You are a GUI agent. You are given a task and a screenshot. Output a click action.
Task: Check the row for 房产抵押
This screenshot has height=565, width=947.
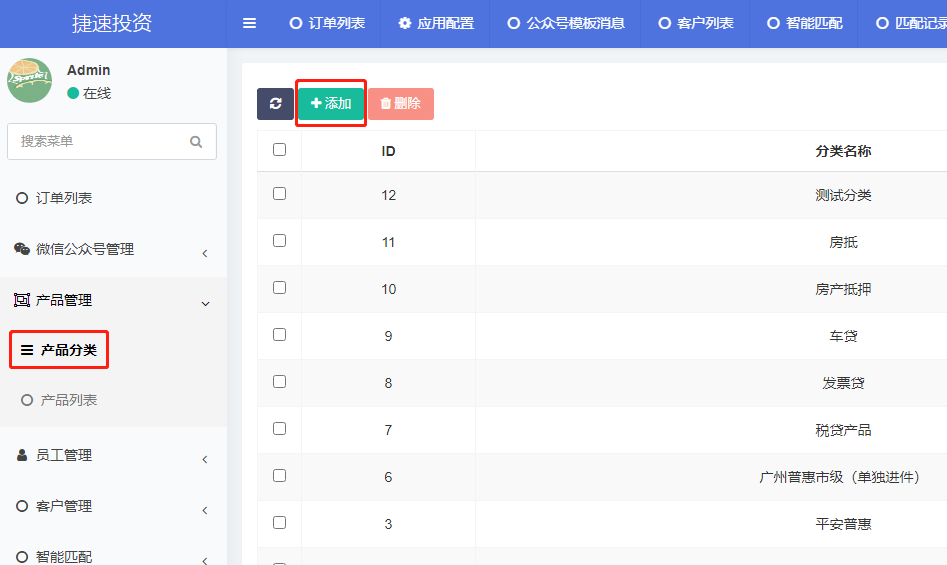(x=279, y=288)
